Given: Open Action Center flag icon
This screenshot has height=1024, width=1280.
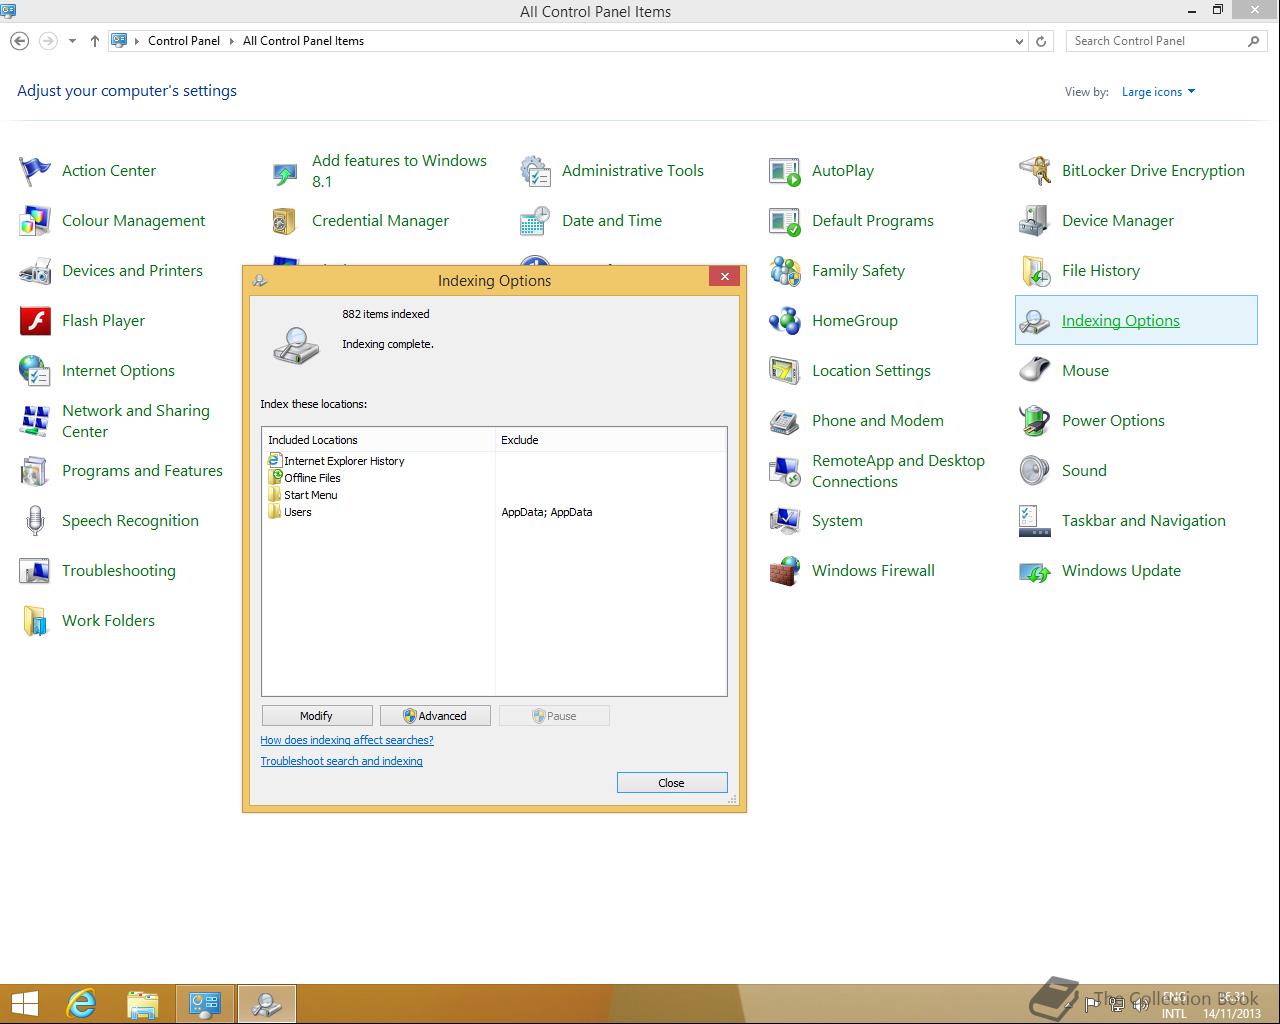Looking at the screenshot, I should [x=35, y=171].
